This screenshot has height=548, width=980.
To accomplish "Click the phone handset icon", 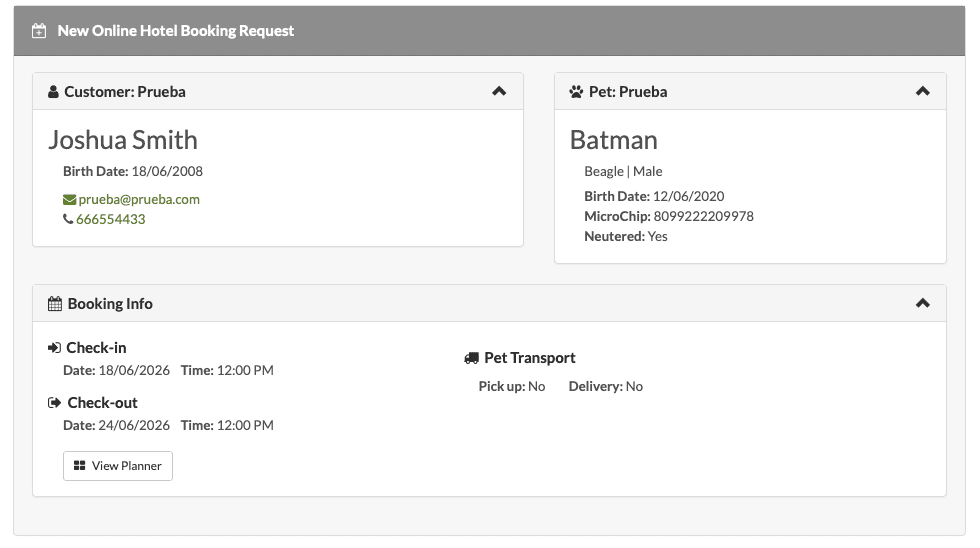I will [68, 219].
